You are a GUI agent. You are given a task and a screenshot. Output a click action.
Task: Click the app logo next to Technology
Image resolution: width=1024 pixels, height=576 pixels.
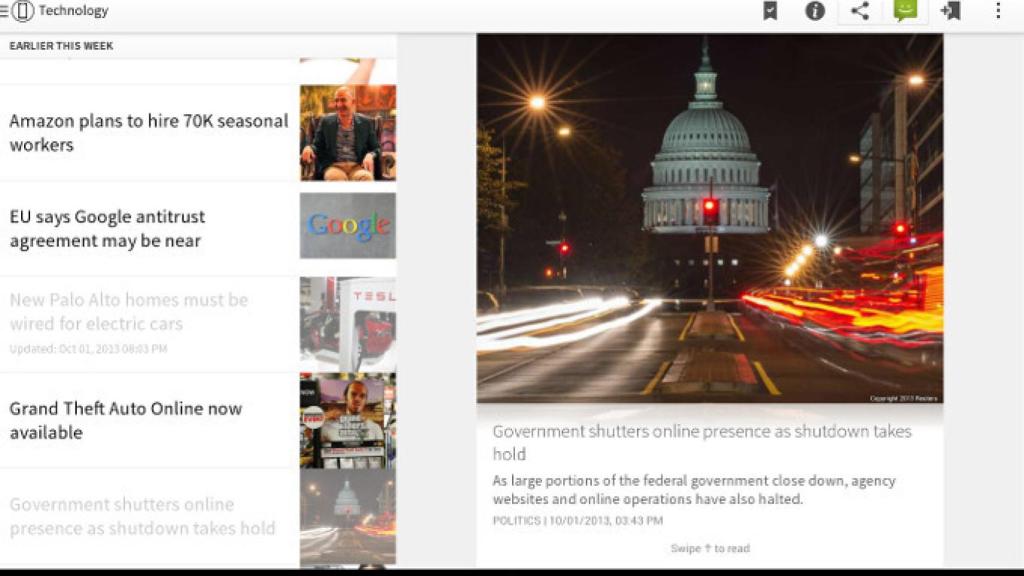[x=23, y=11]
